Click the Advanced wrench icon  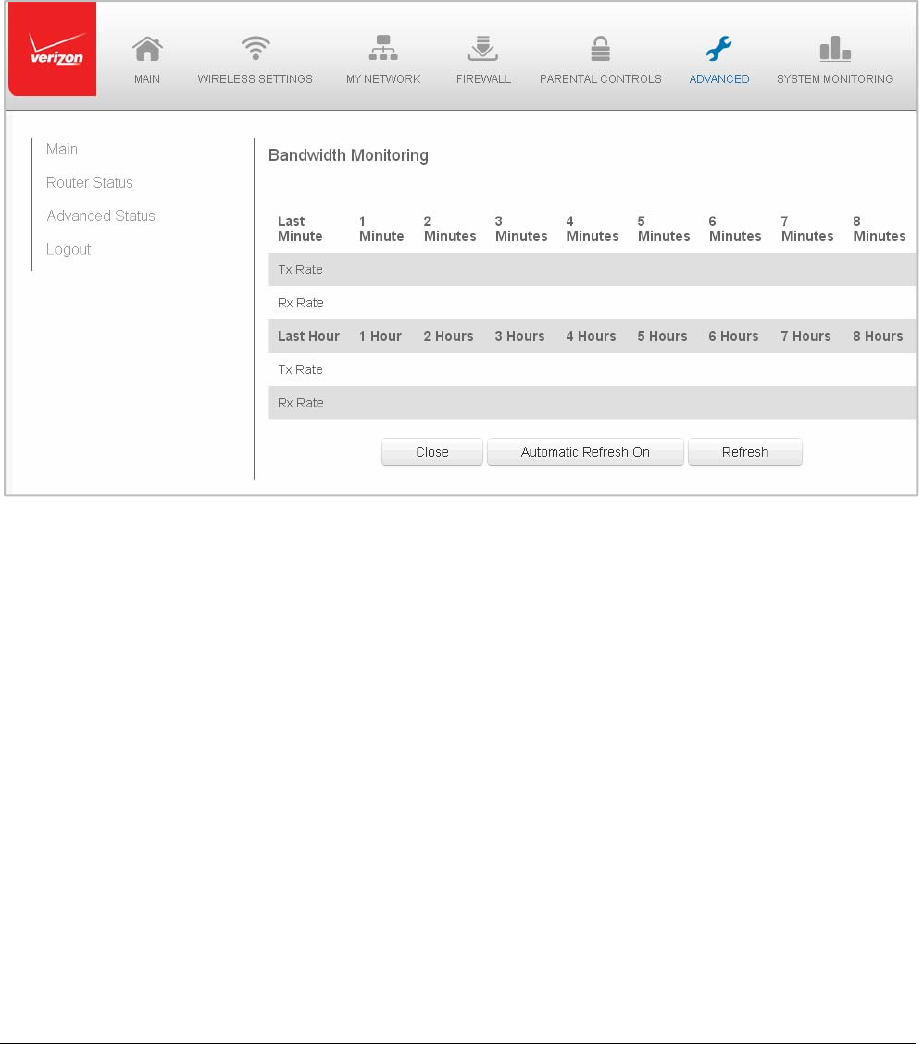coord(719,49)
